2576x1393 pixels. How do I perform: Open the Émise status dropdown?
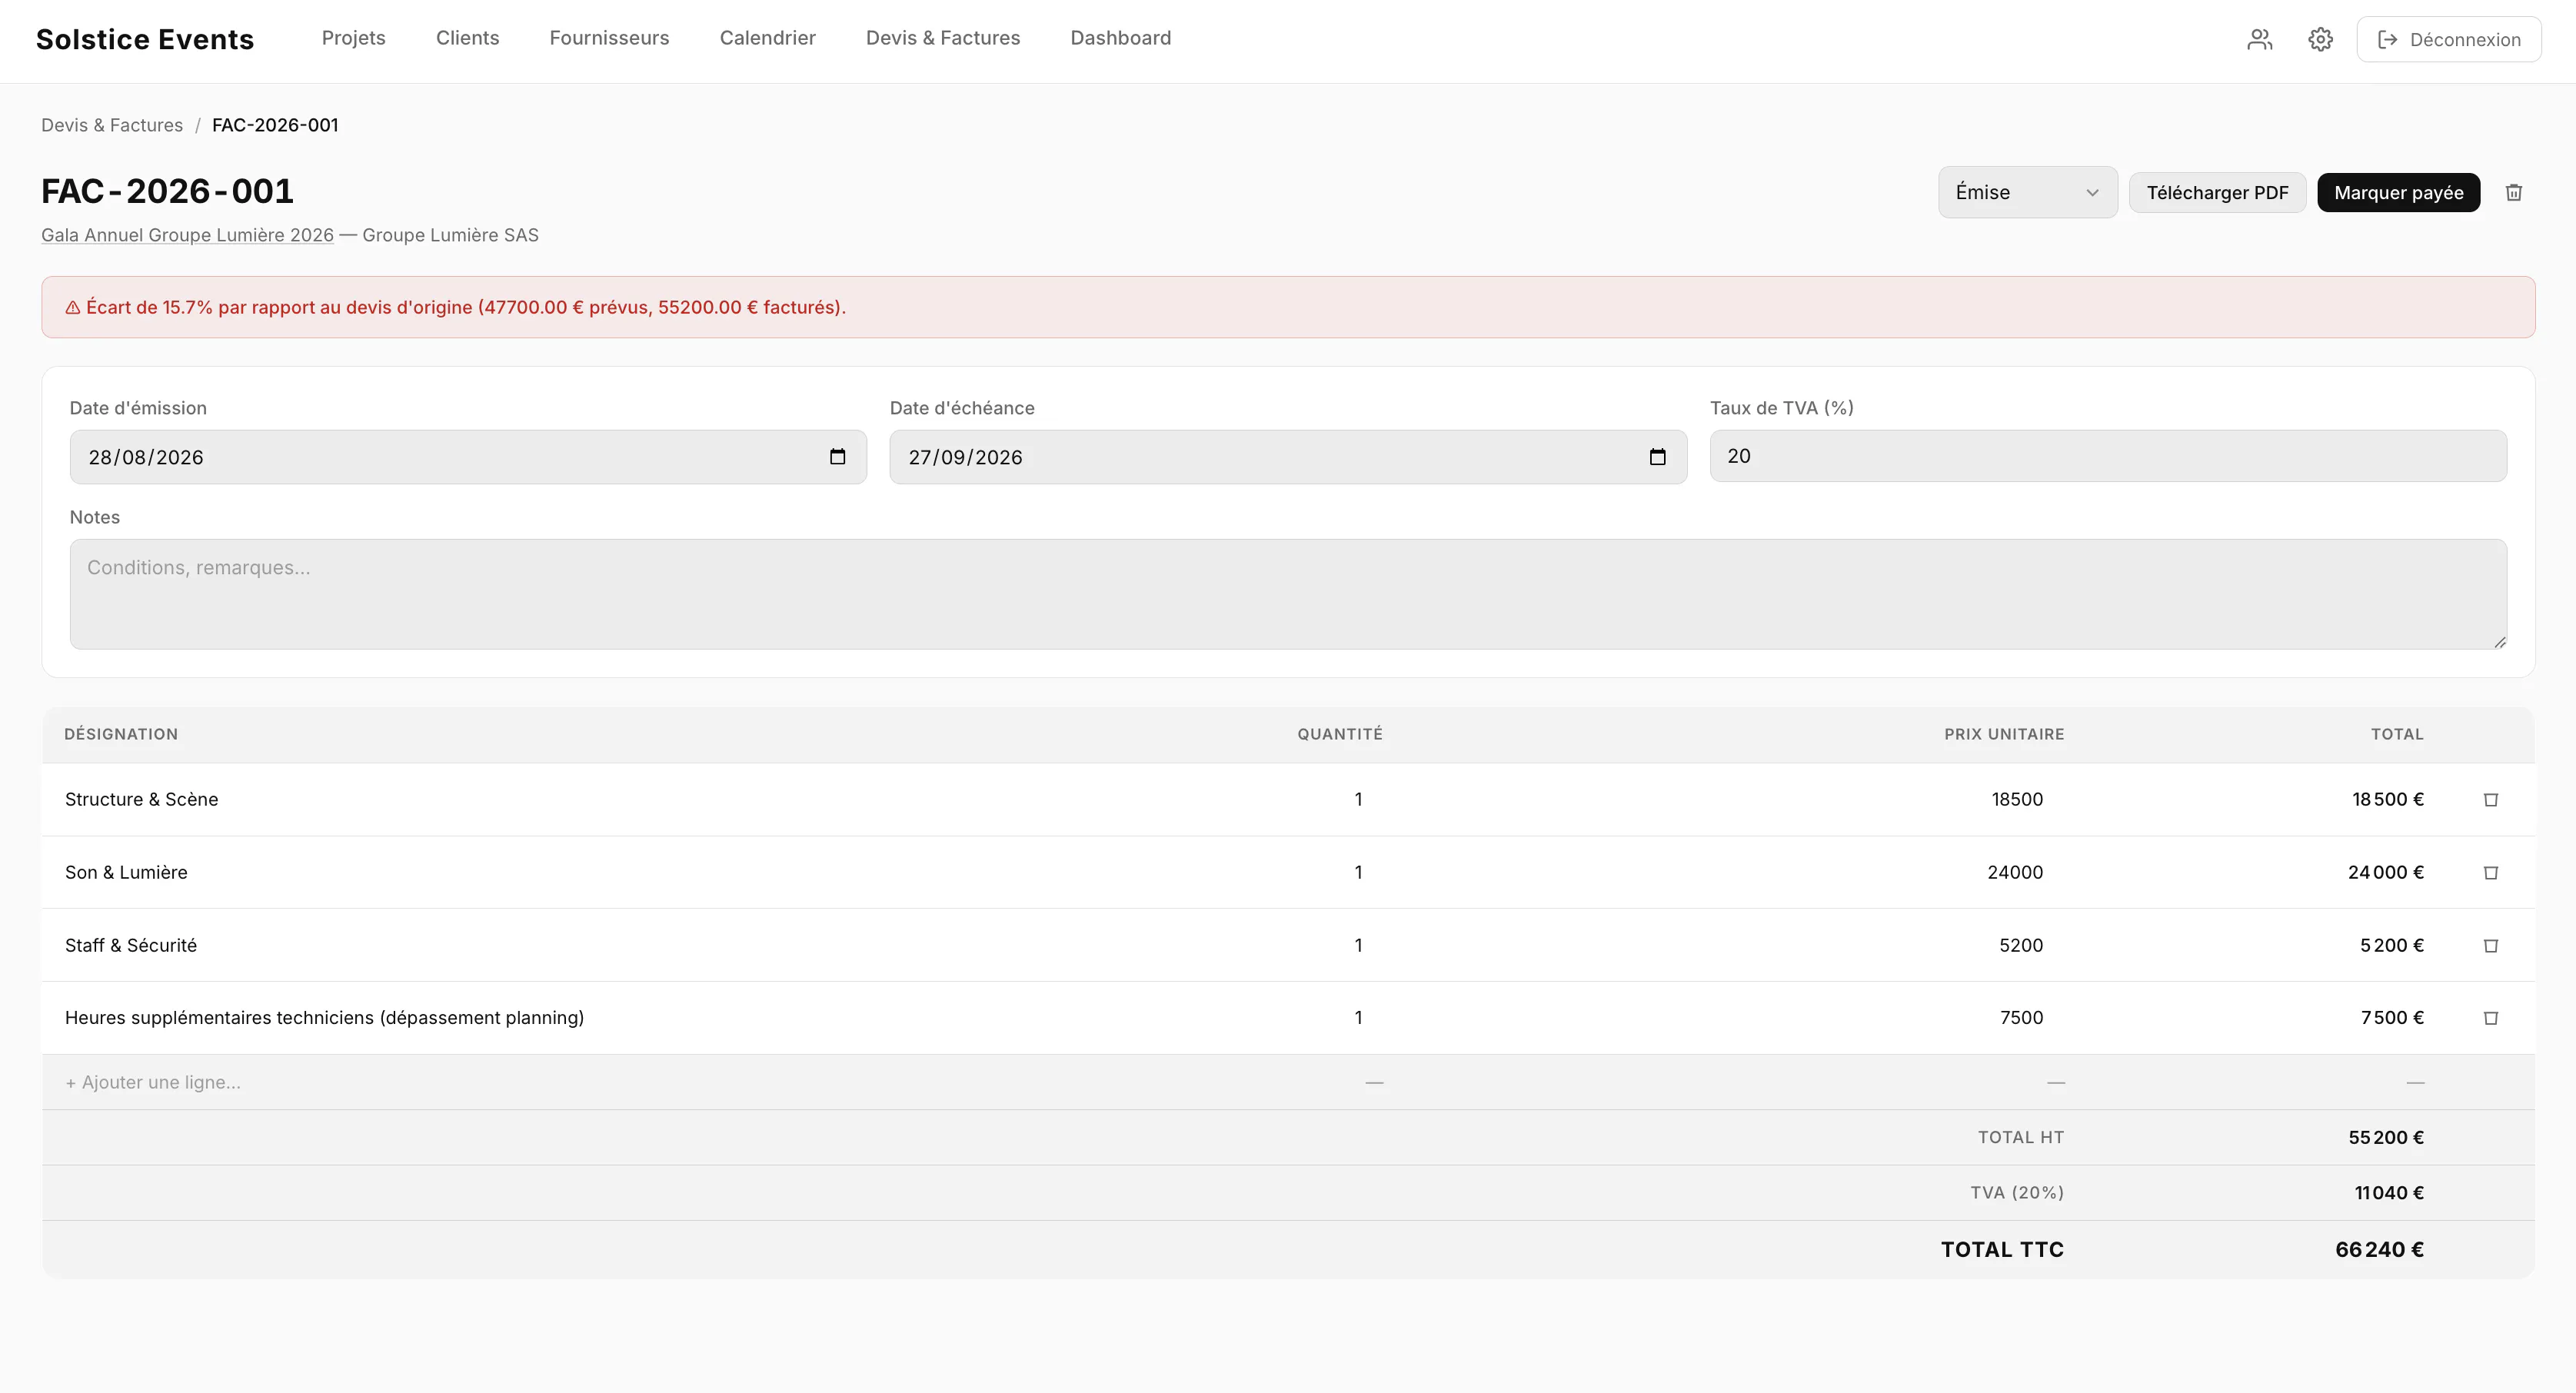click(x=2027, y=192)
